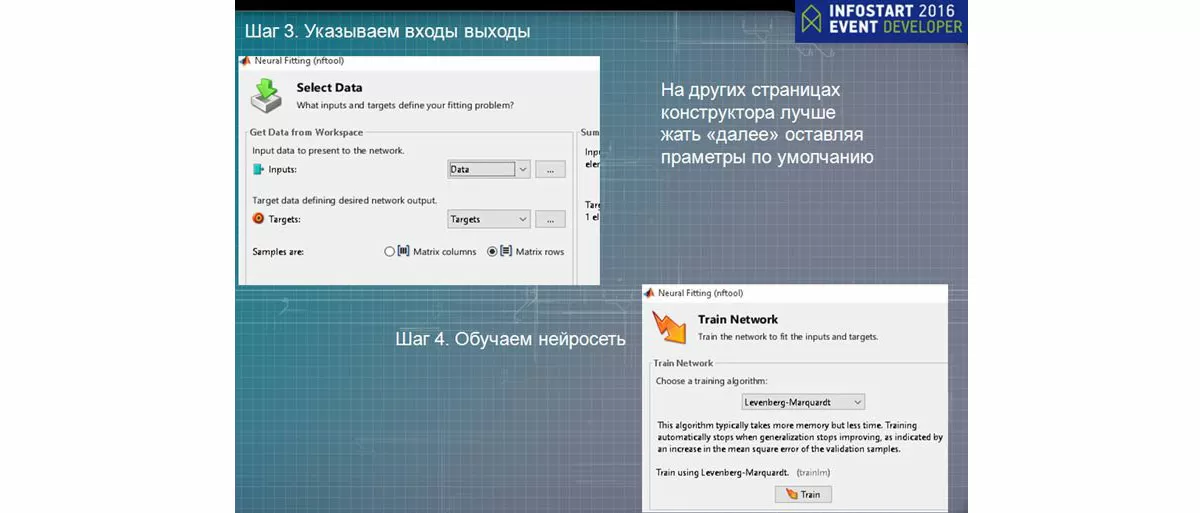This screenshot has height=513, width=1200.
Task: Click 'Train using Levenberg-Marquardt.' text
Action: click(723, 472)
